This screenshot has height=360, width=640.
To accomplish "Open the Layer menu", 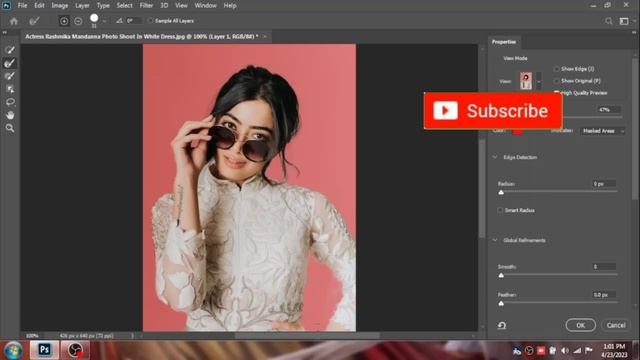I will [82, 6].
